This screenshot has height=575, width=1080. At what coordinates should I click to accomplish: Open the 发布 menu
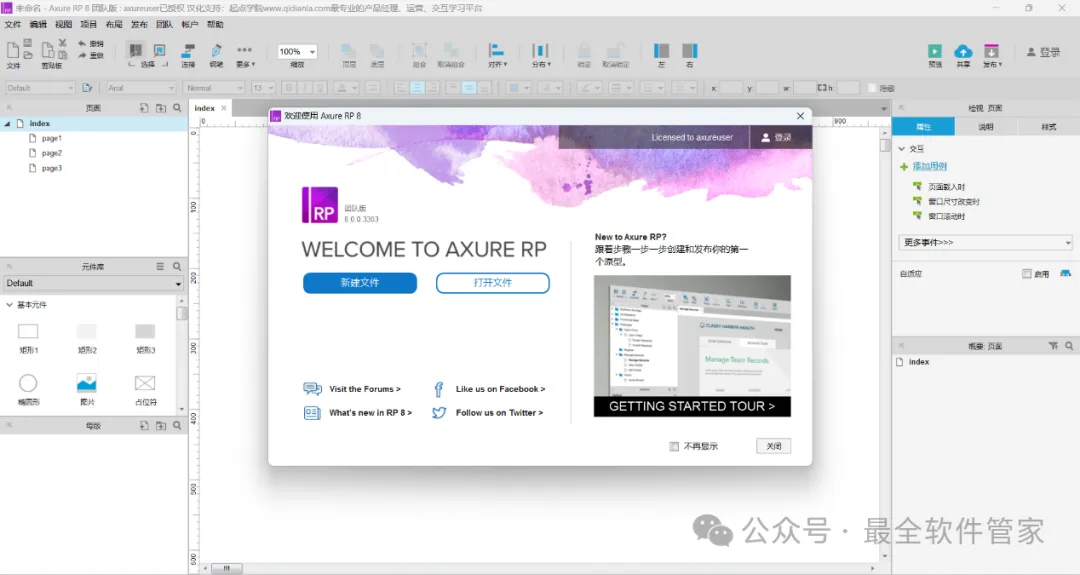coord(139,24)
